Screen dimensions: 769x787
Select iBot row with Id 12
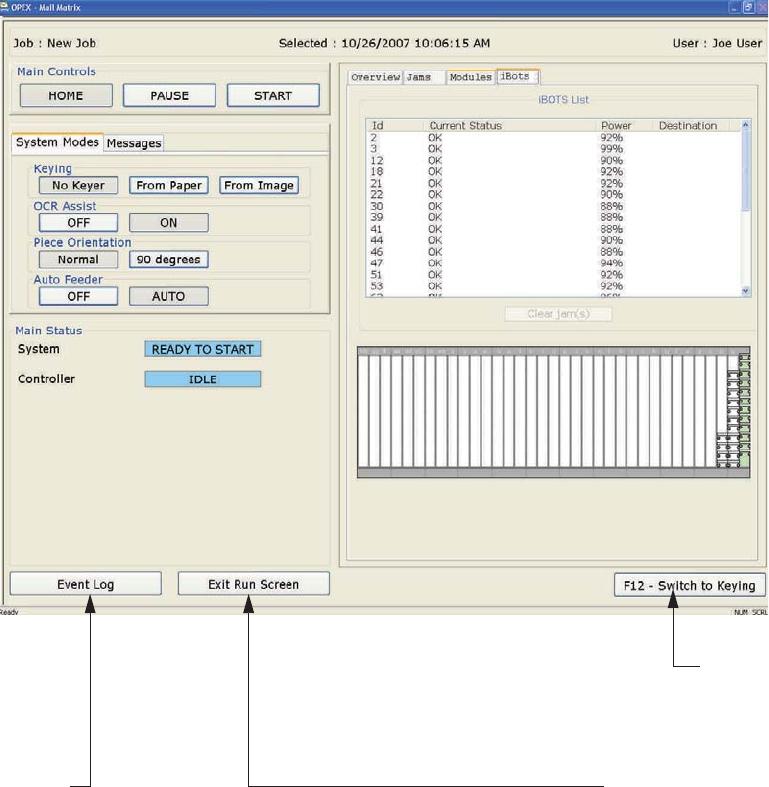[554, 161]
